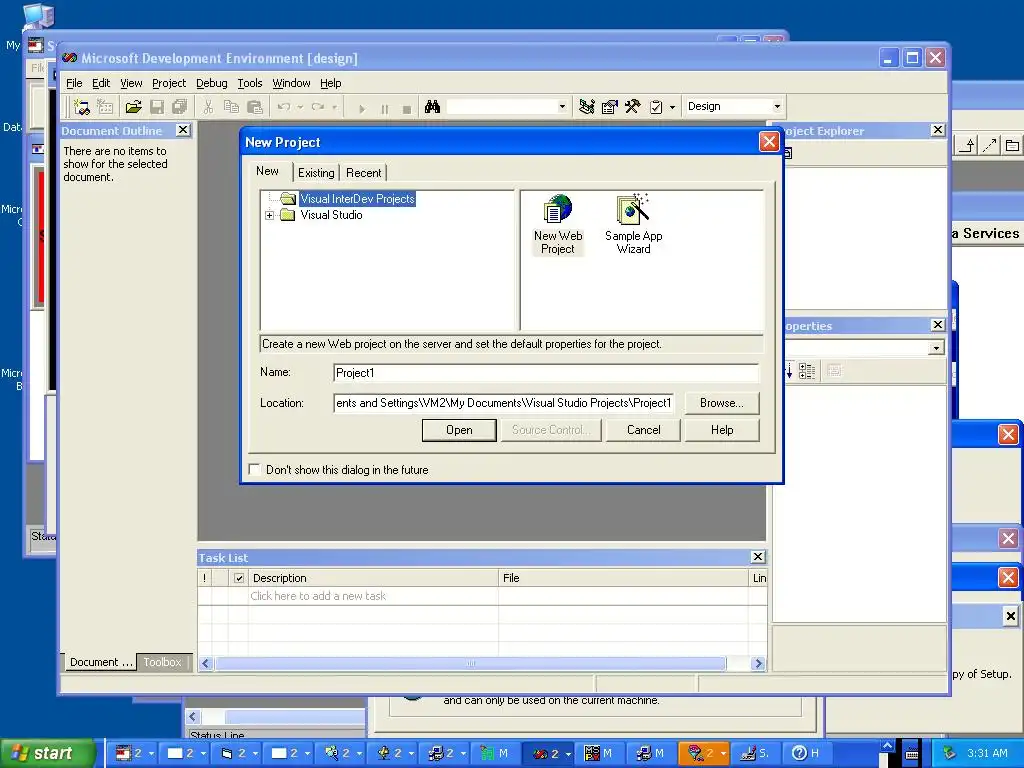1024x768 pixels.
Task: Open the View menu
Action: coord(131,83)
